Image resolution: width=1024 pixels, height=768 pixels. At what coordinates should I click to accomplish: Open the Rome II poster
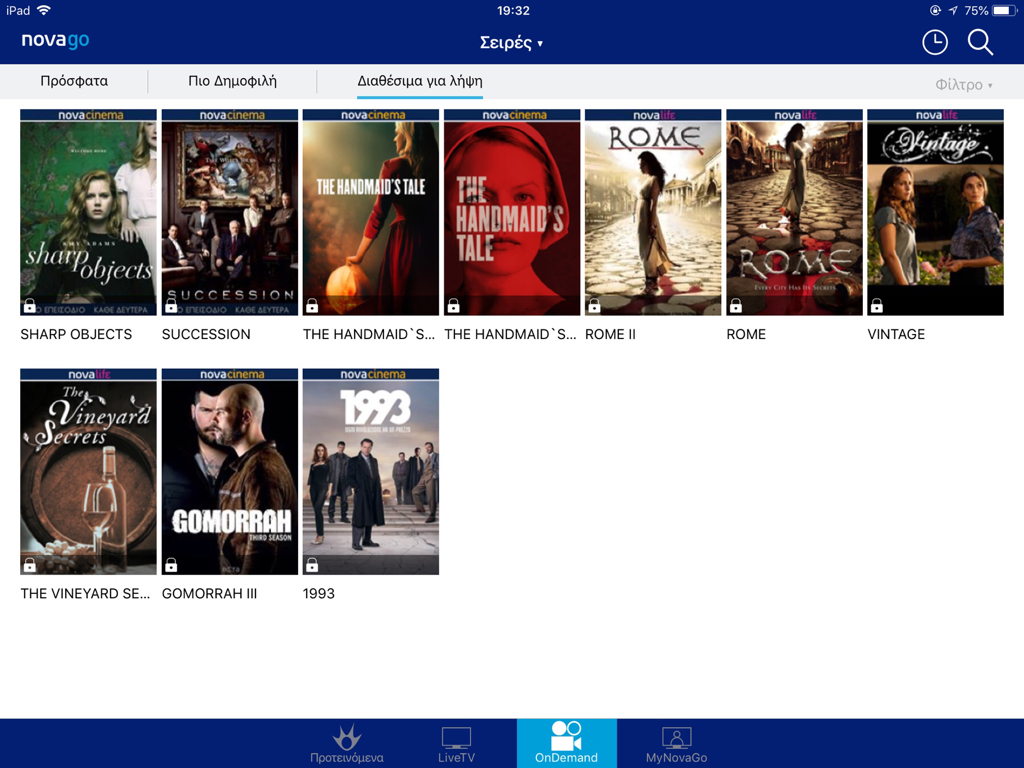(653, 212)
